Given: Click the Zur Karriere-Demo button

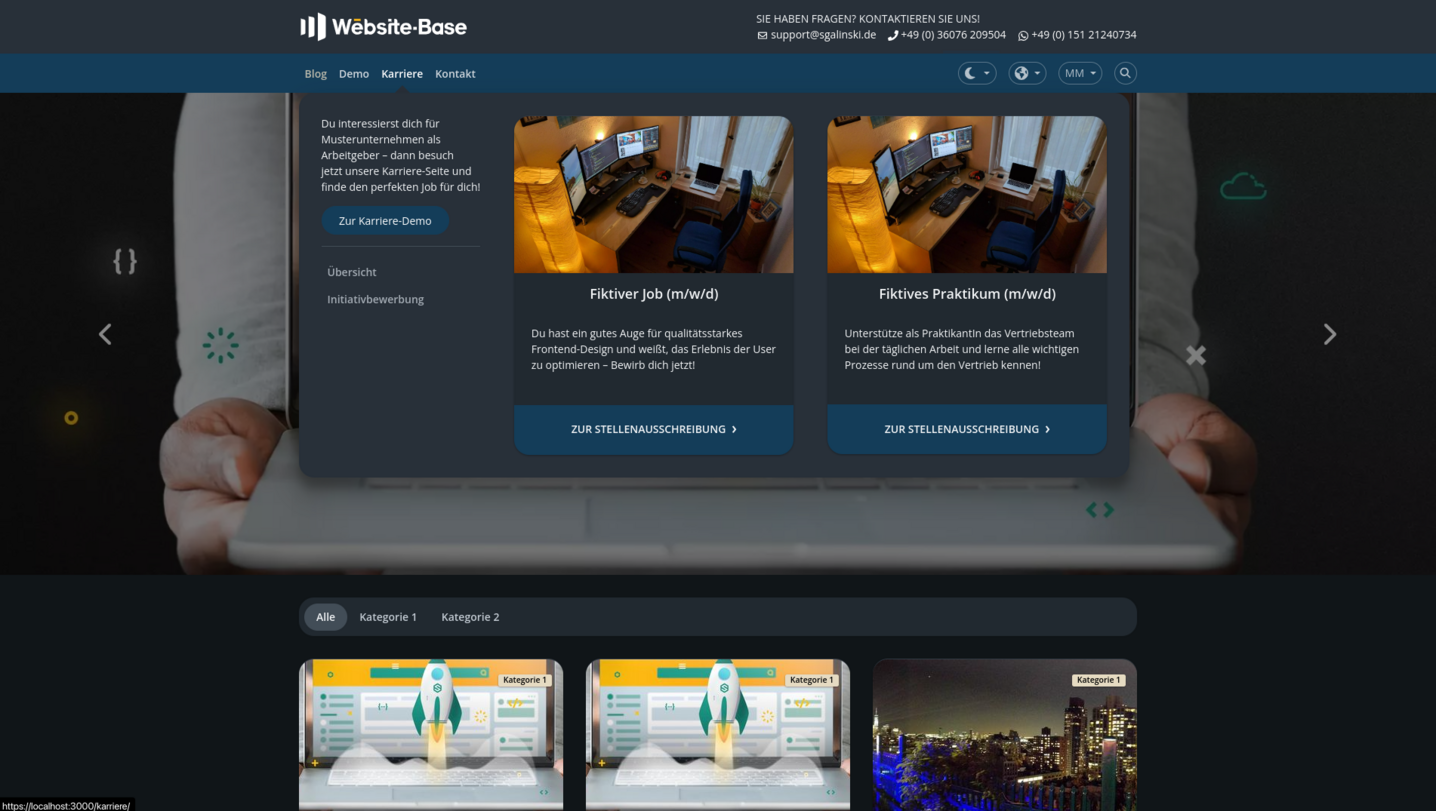Looking at the screenshot, I should point(385,220).
